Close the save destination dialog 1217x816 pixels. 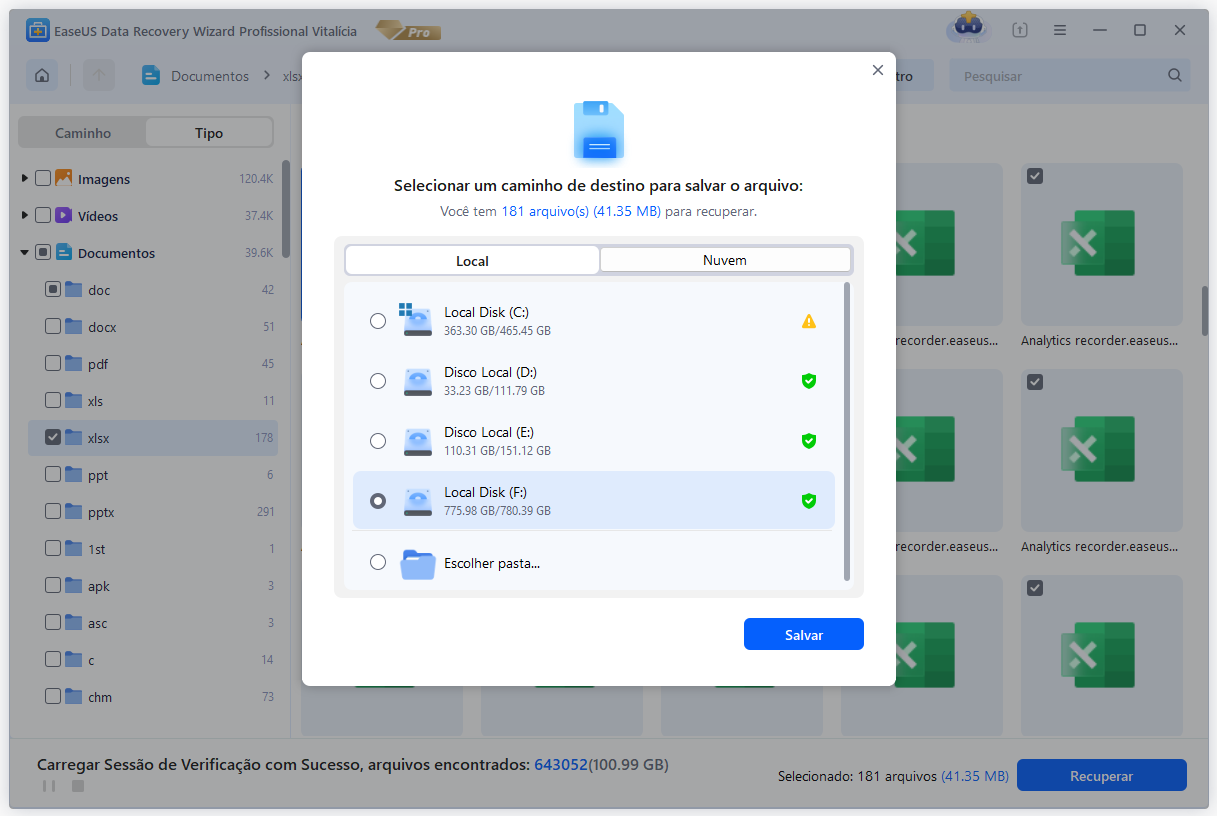coord(878,70)
